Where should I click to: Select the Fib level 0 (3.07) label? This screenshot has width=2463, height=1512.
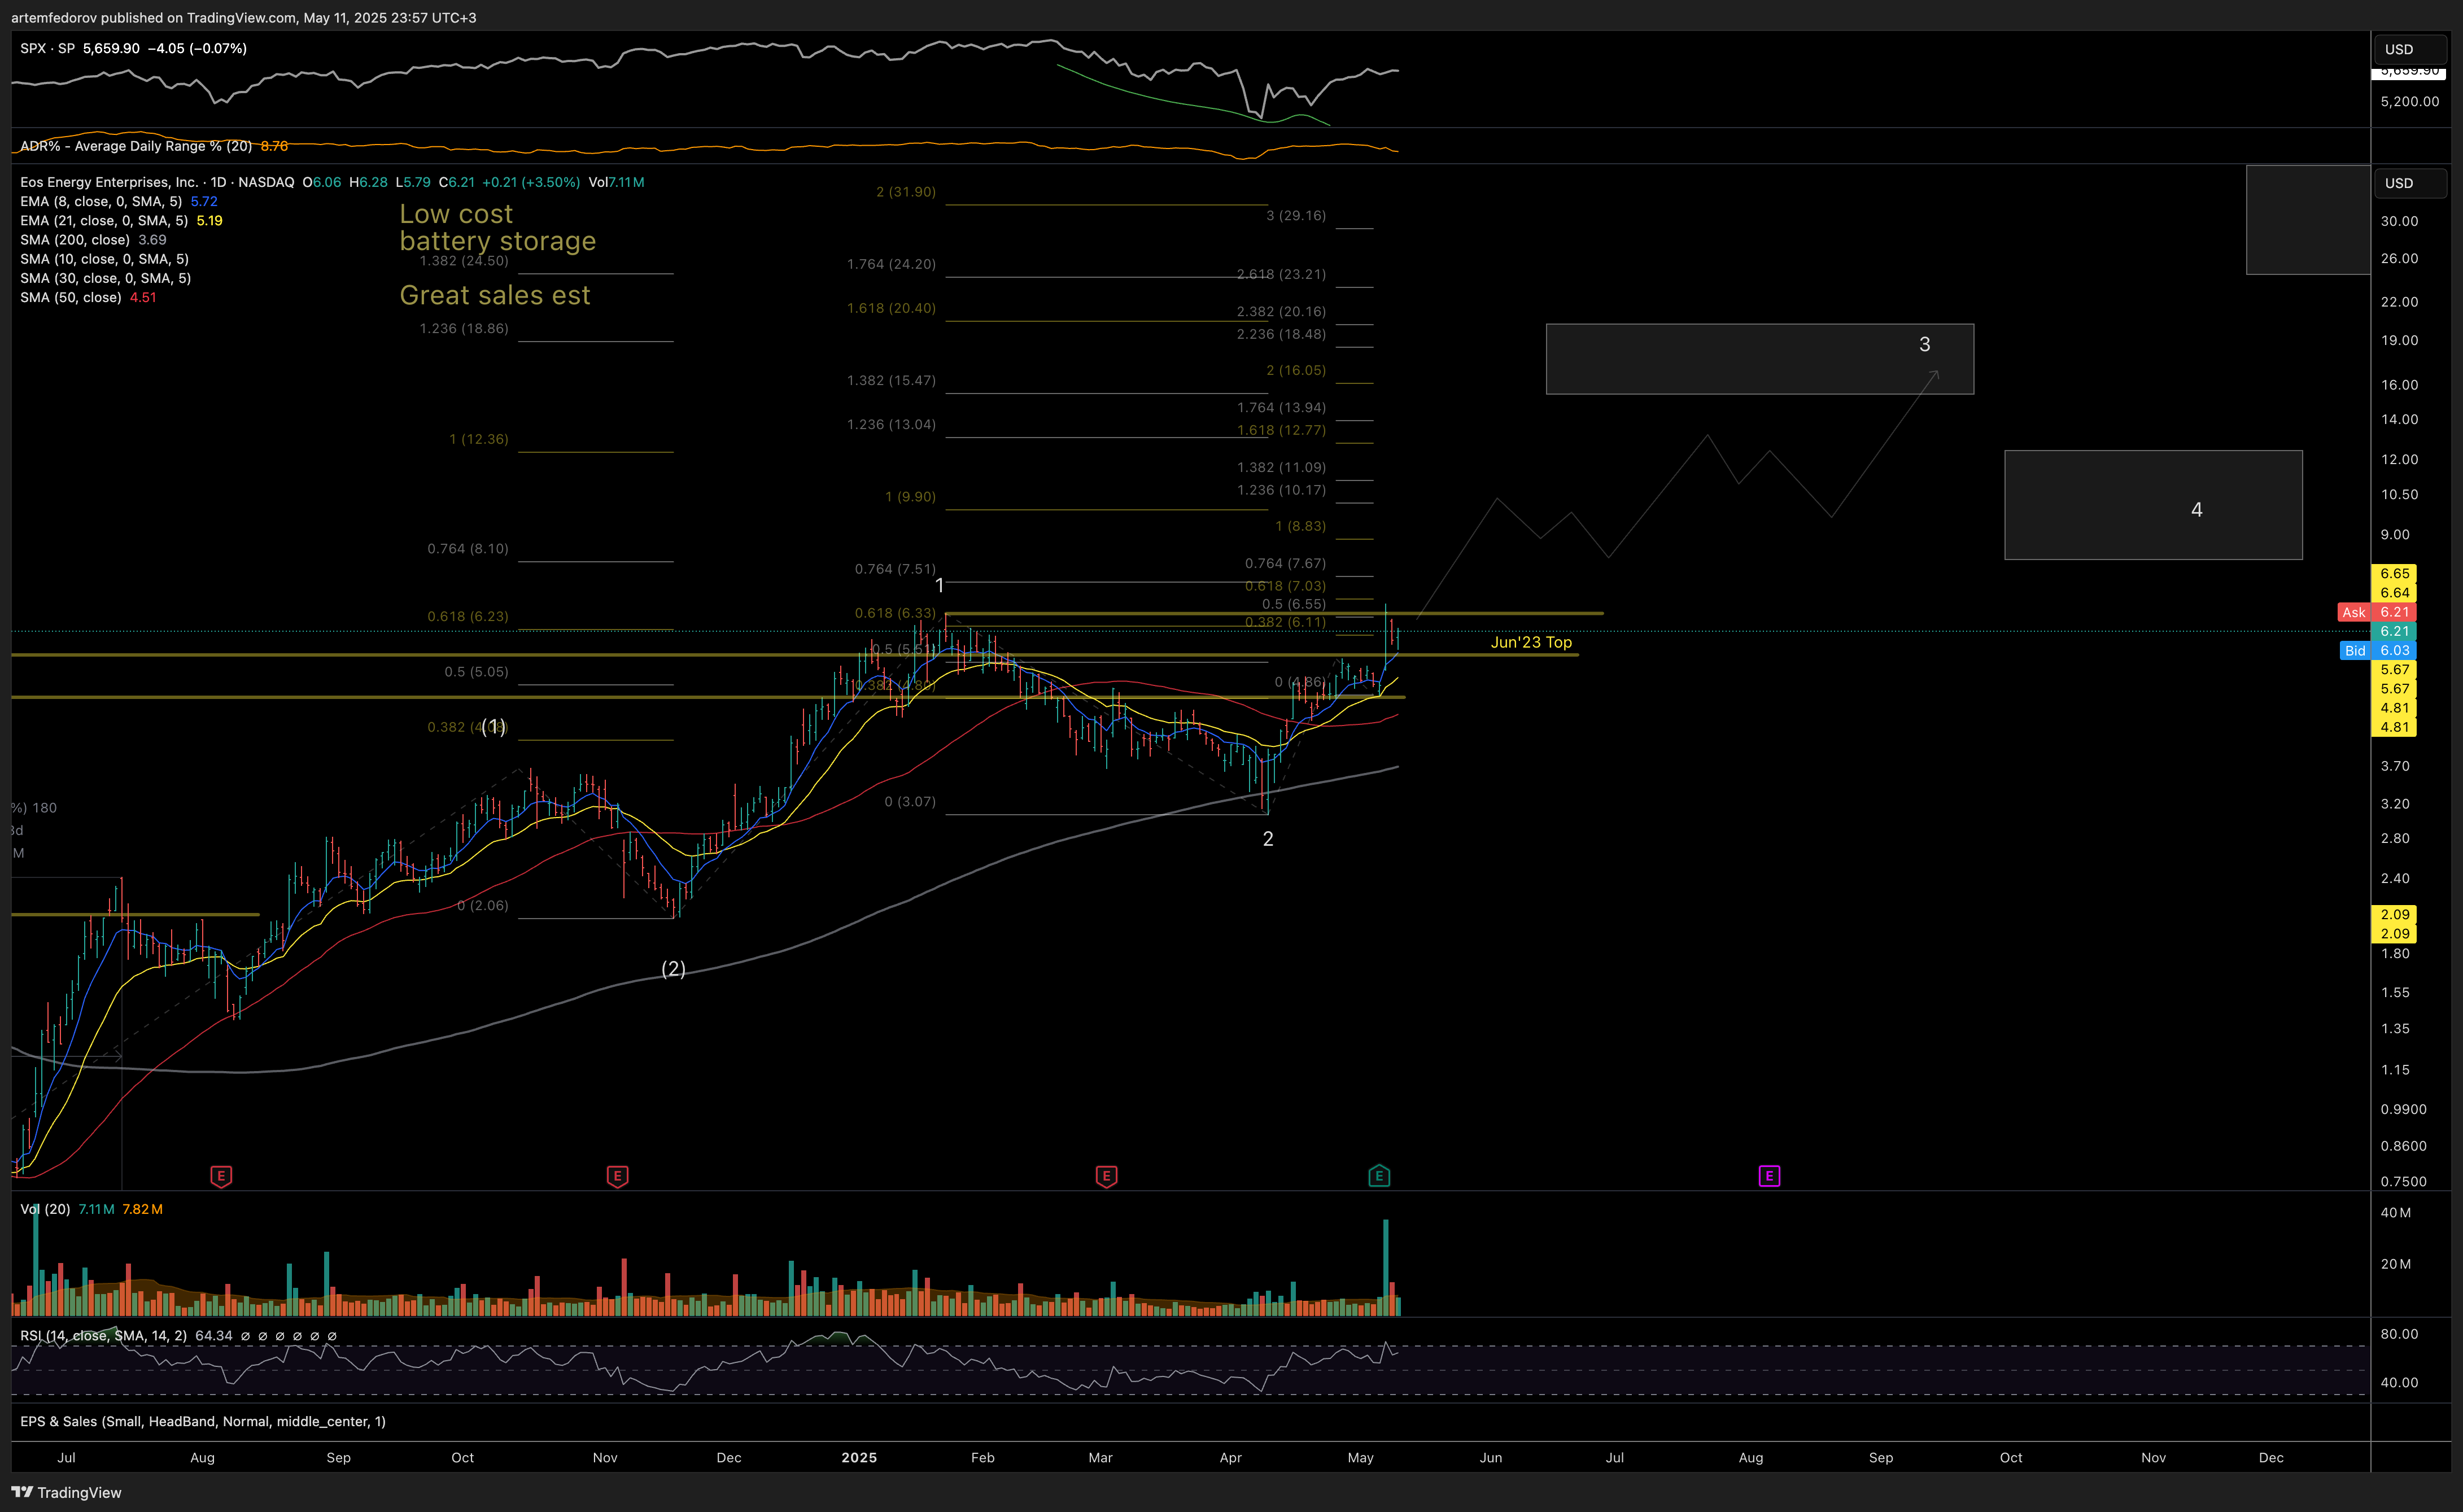click(x=910, y=801)
